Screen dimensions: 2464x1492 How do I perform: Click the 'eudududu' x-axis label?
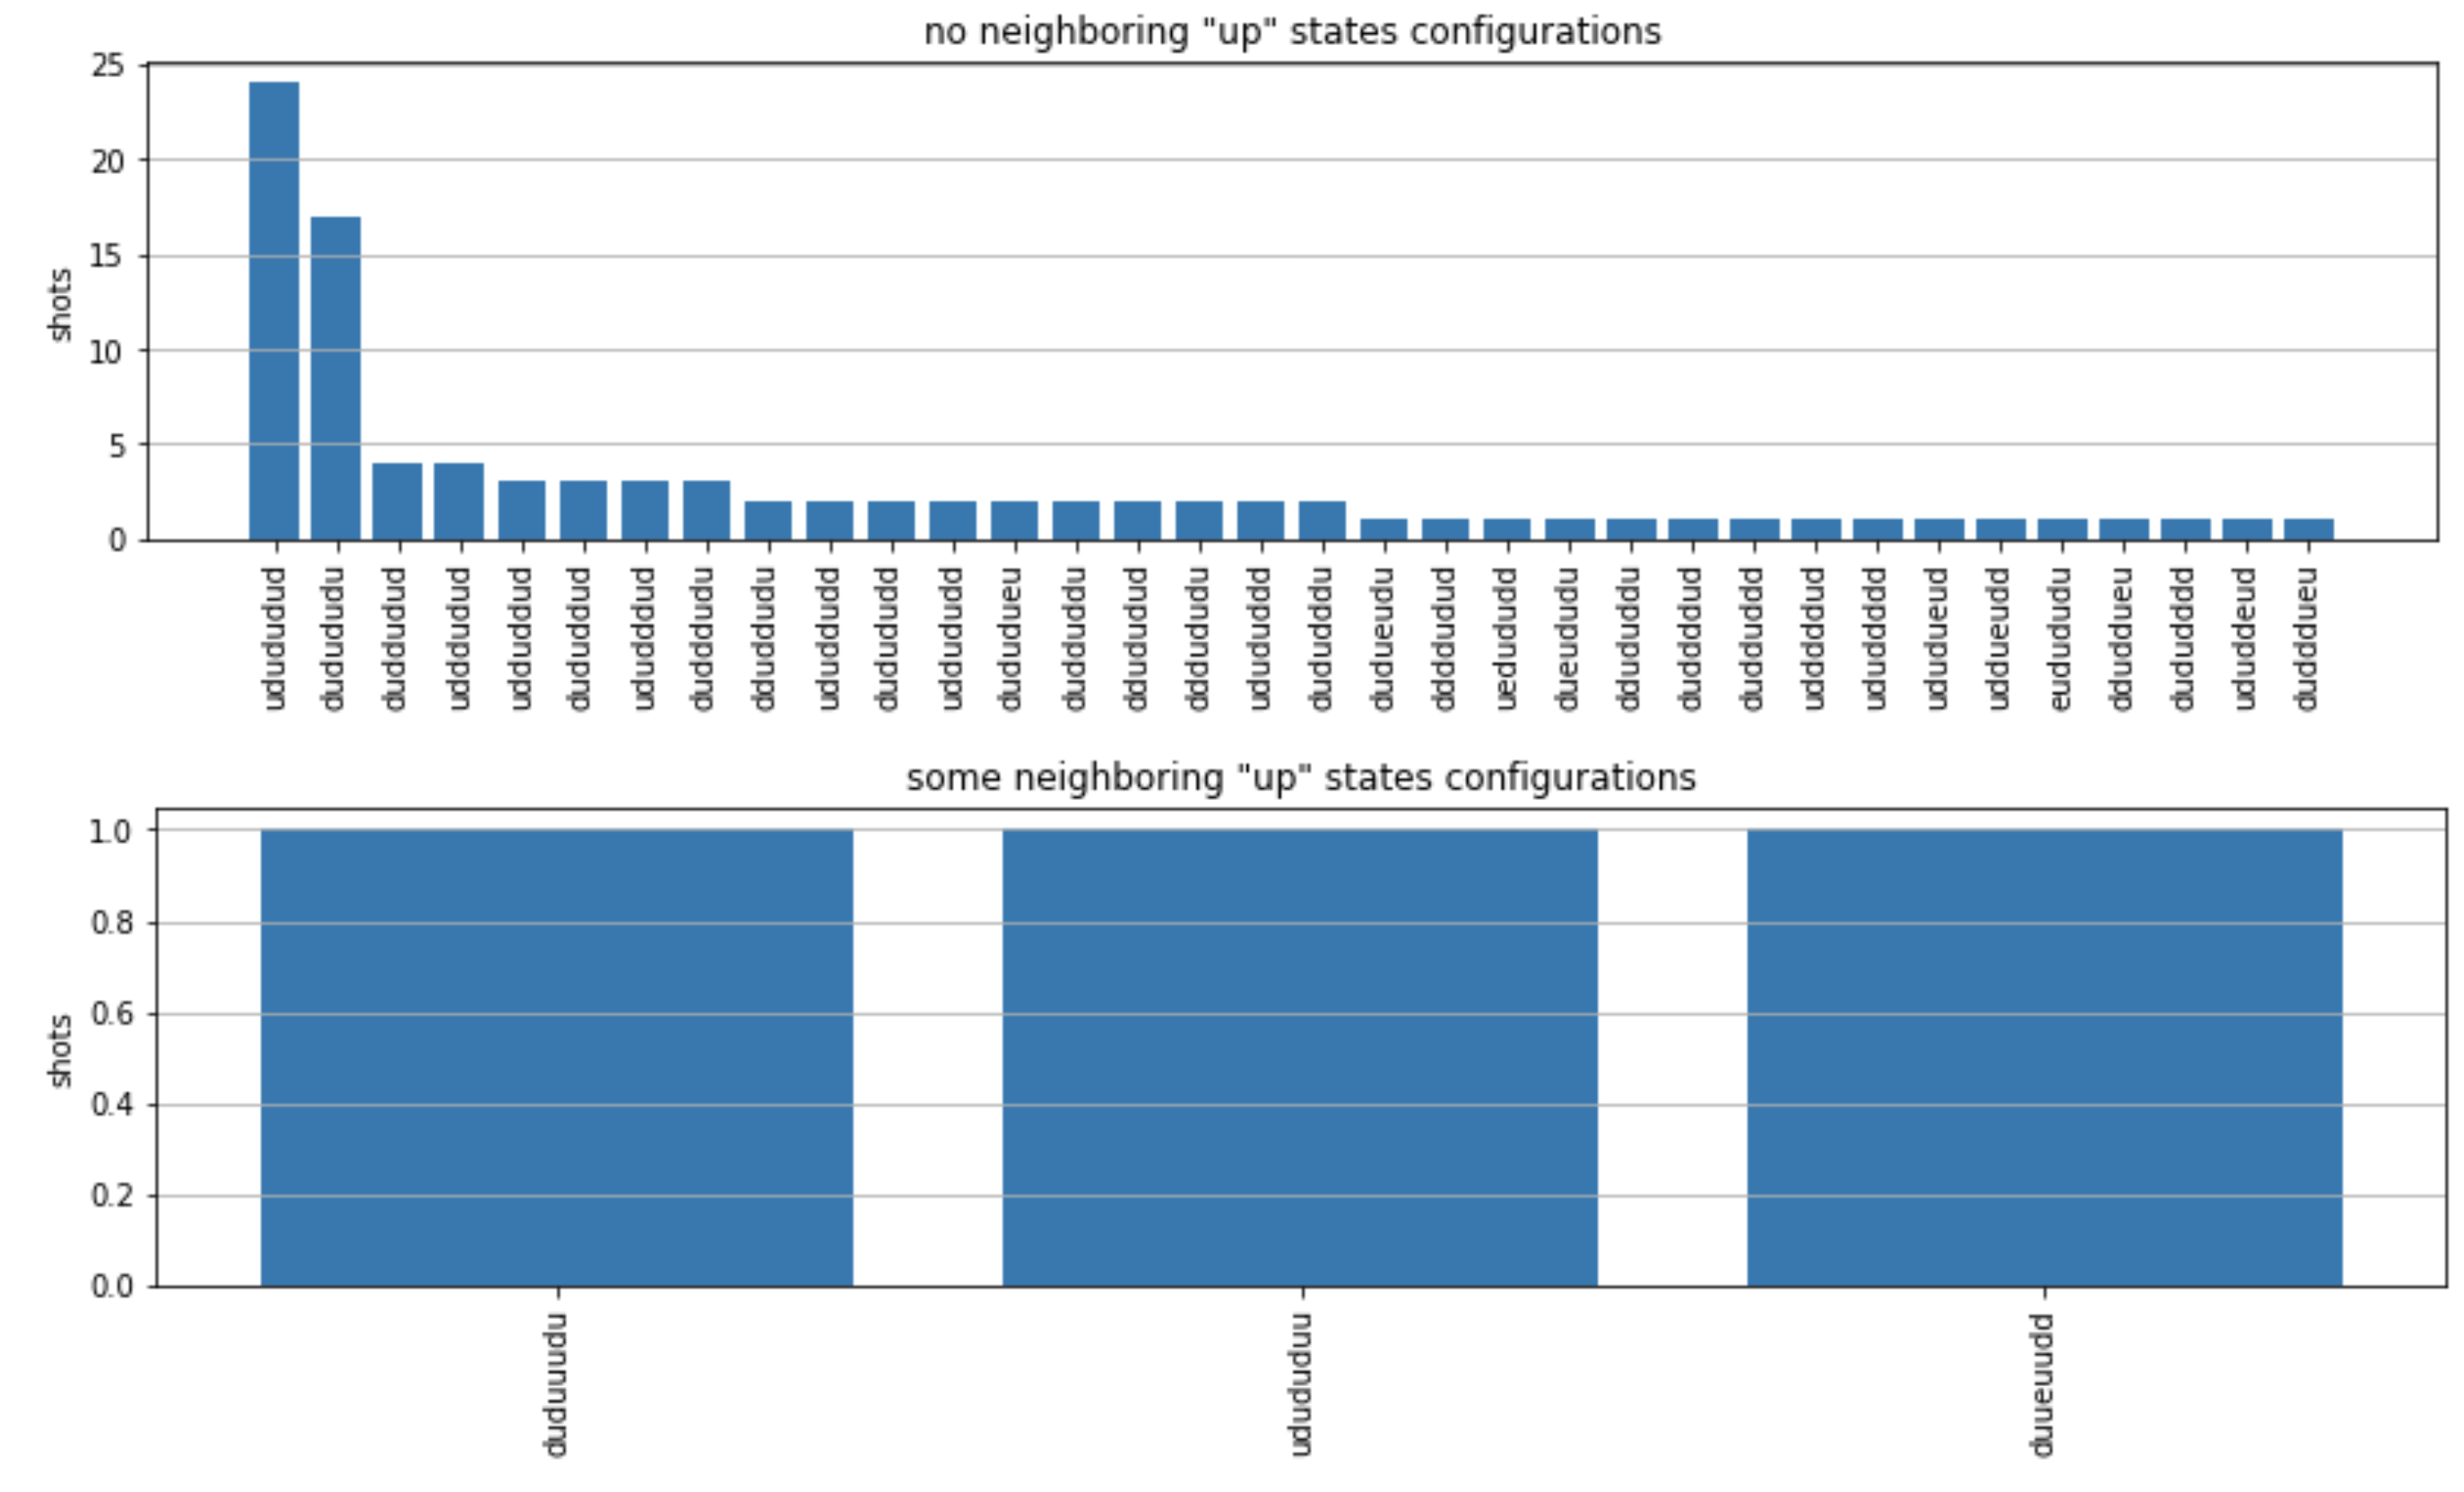[x=2060, y=638]
